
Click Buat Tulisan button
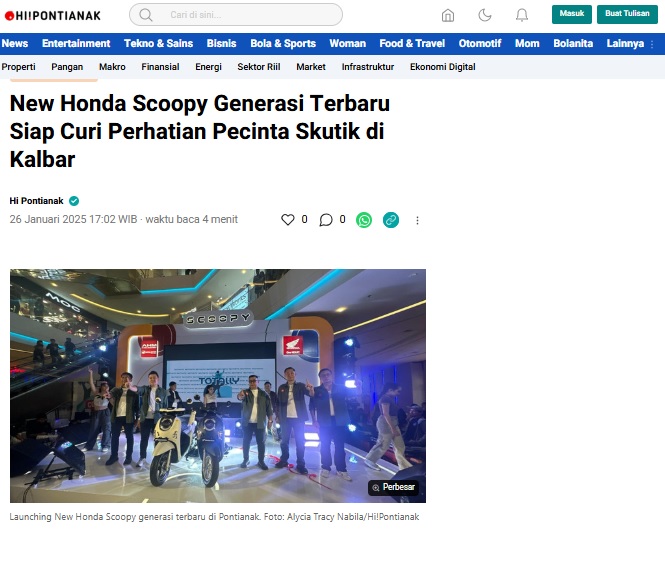coord(627,14)
